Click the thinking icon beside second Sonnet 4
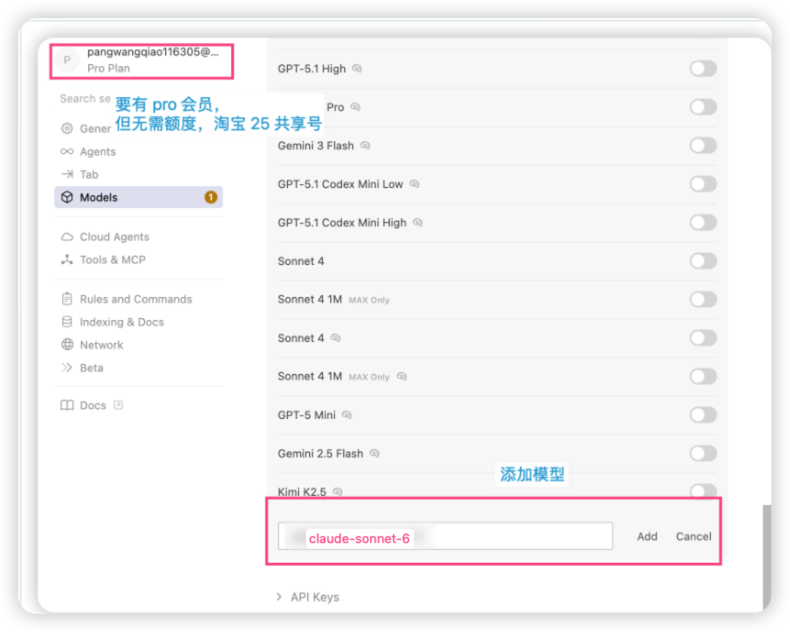 (x=336, y=338)
